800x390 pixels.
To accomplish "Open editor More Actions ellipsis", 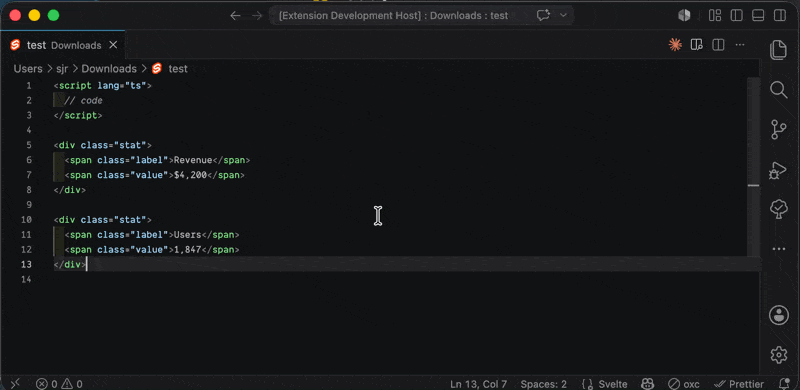I will coord(740,45).
